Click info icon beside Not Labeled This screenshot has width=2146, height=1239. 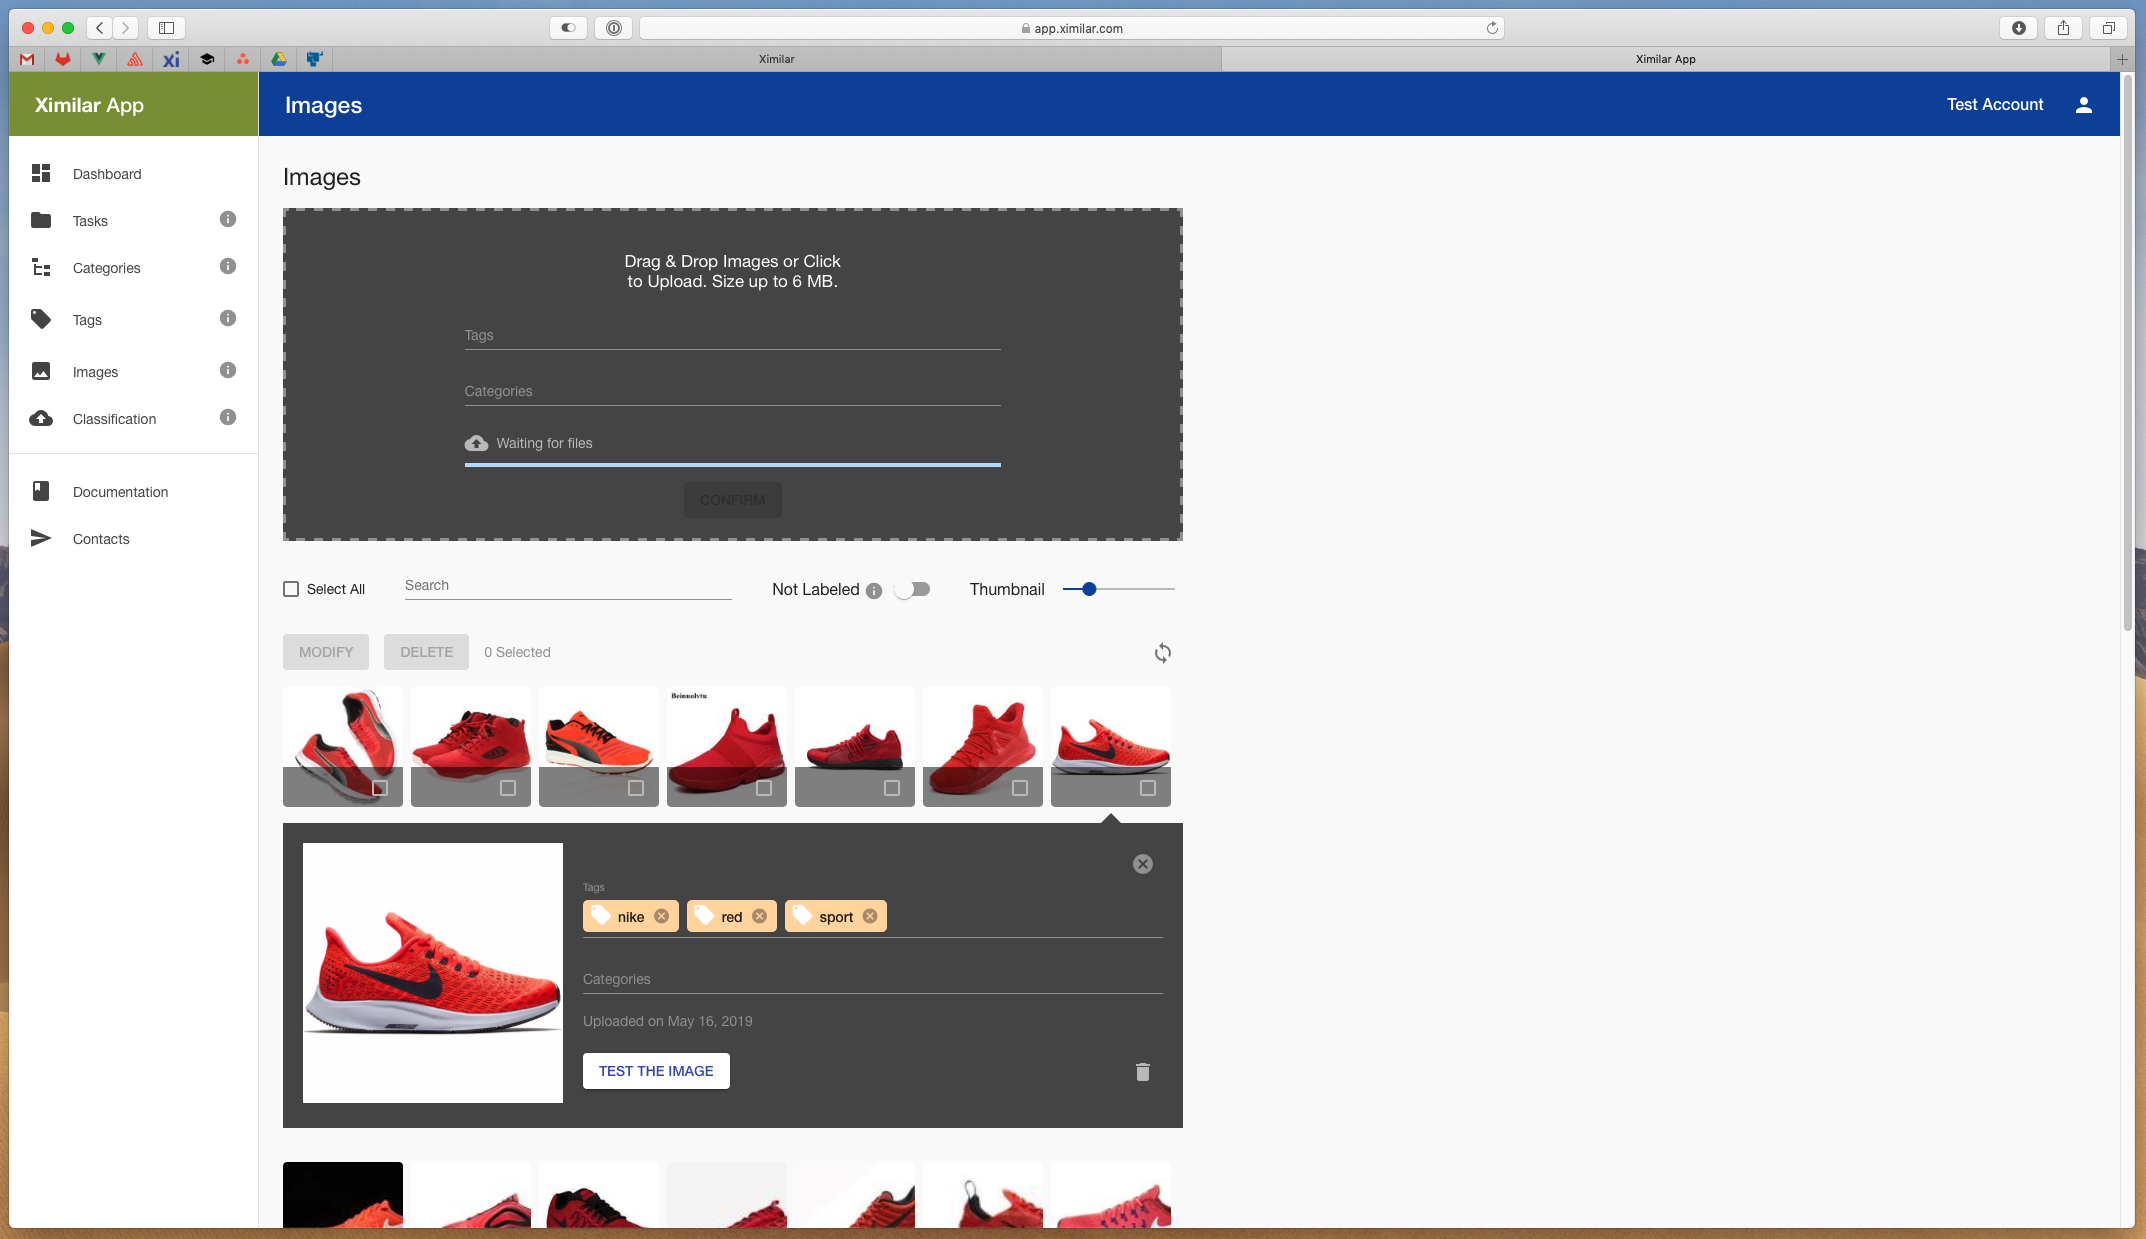tap(874, 590)
